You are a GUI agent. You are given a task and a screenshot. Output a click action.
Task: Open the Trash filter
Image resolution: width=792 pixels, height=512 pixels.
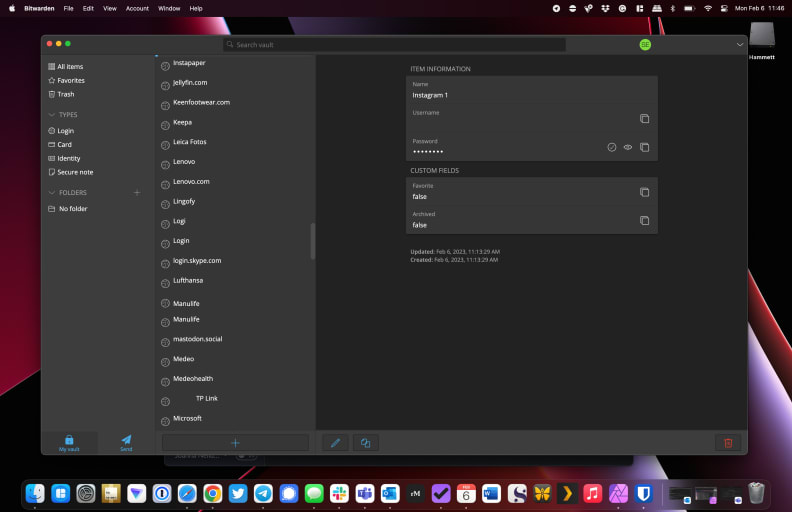click(61, 94)
